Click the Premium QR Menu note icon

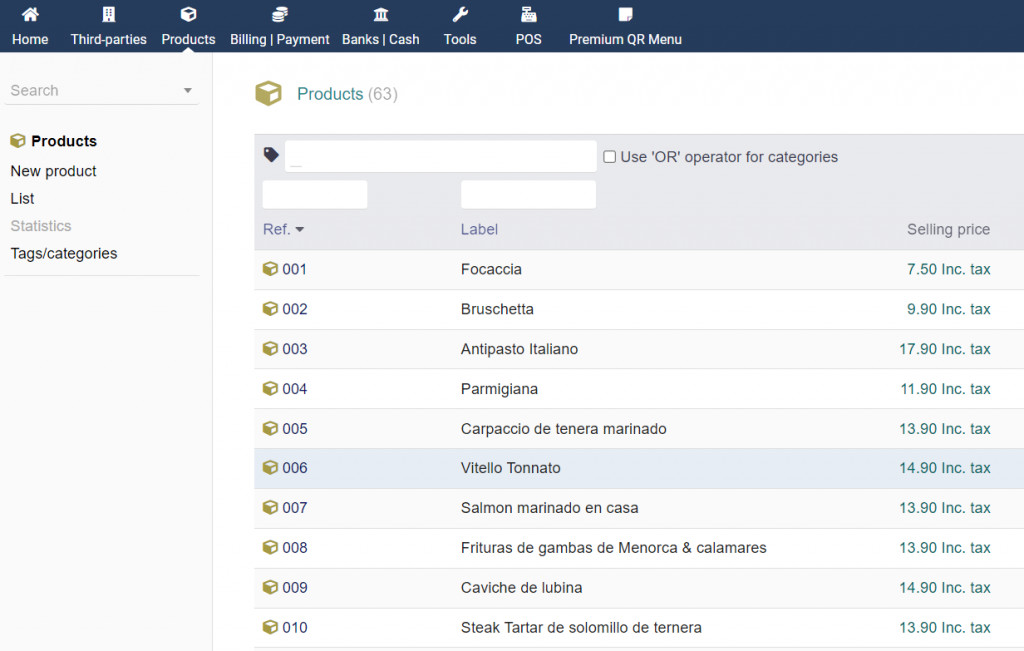pyautogui.click(x=625, y=15)
